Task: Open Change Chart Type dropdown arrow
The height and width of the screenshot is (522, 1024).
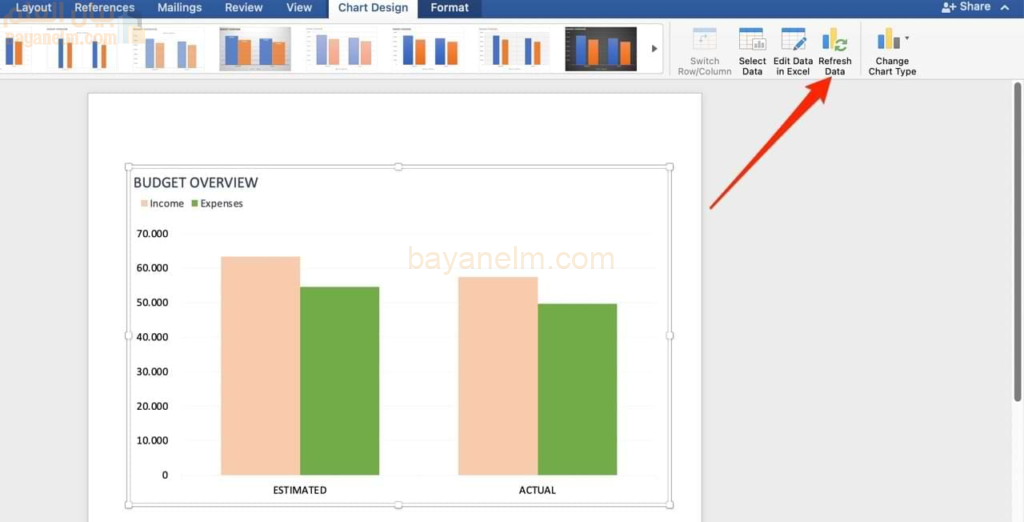Action: [907, 39]
